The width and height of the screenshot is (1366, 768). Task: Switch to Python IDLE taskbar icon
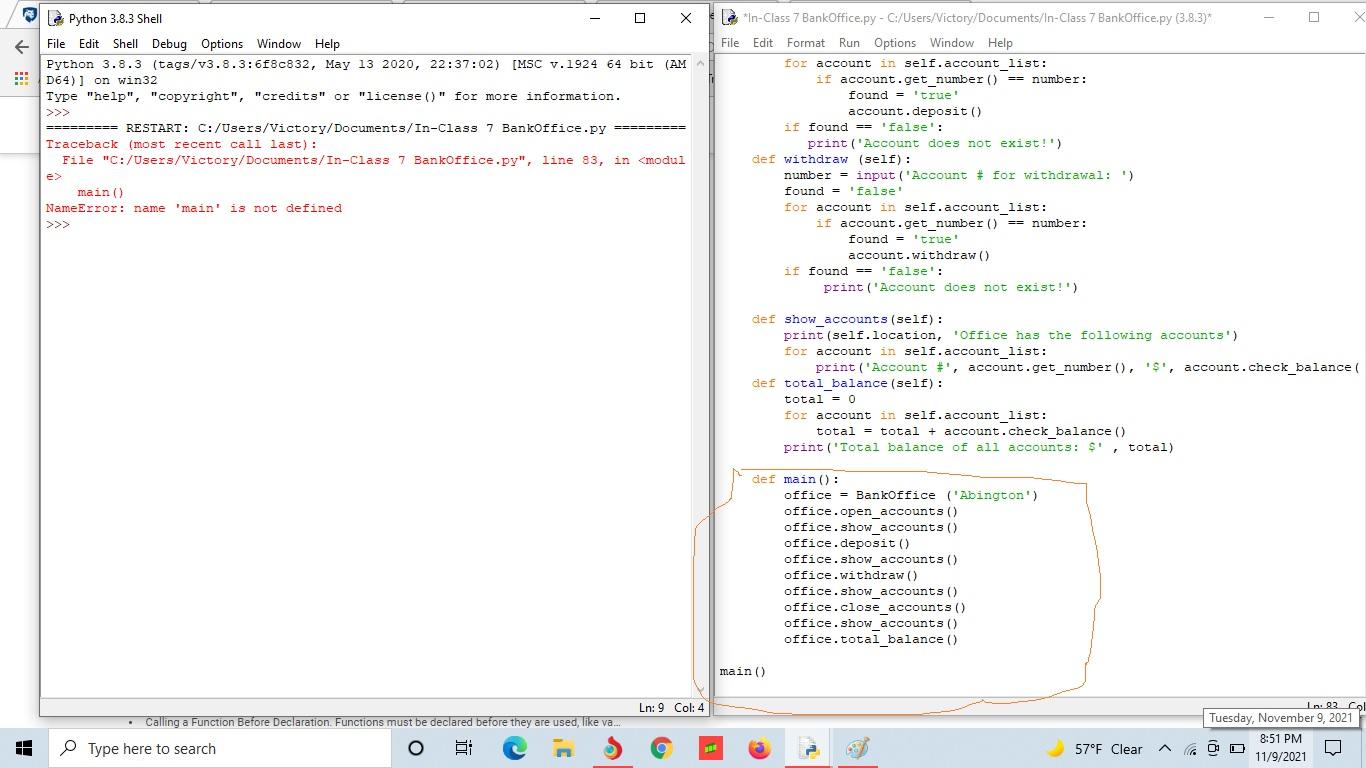(x=809, y=748)
